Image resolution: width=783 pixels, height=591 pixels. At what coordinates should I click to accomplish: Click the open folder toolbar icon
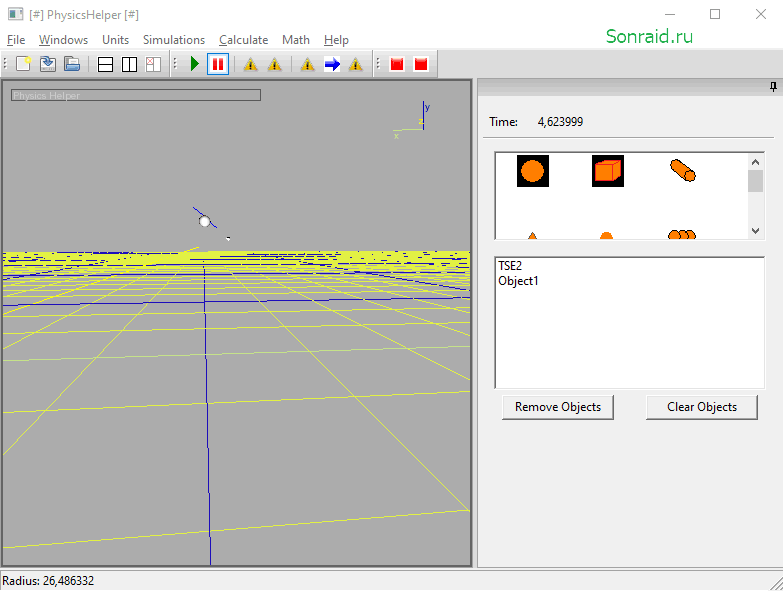tap(71, 64)
